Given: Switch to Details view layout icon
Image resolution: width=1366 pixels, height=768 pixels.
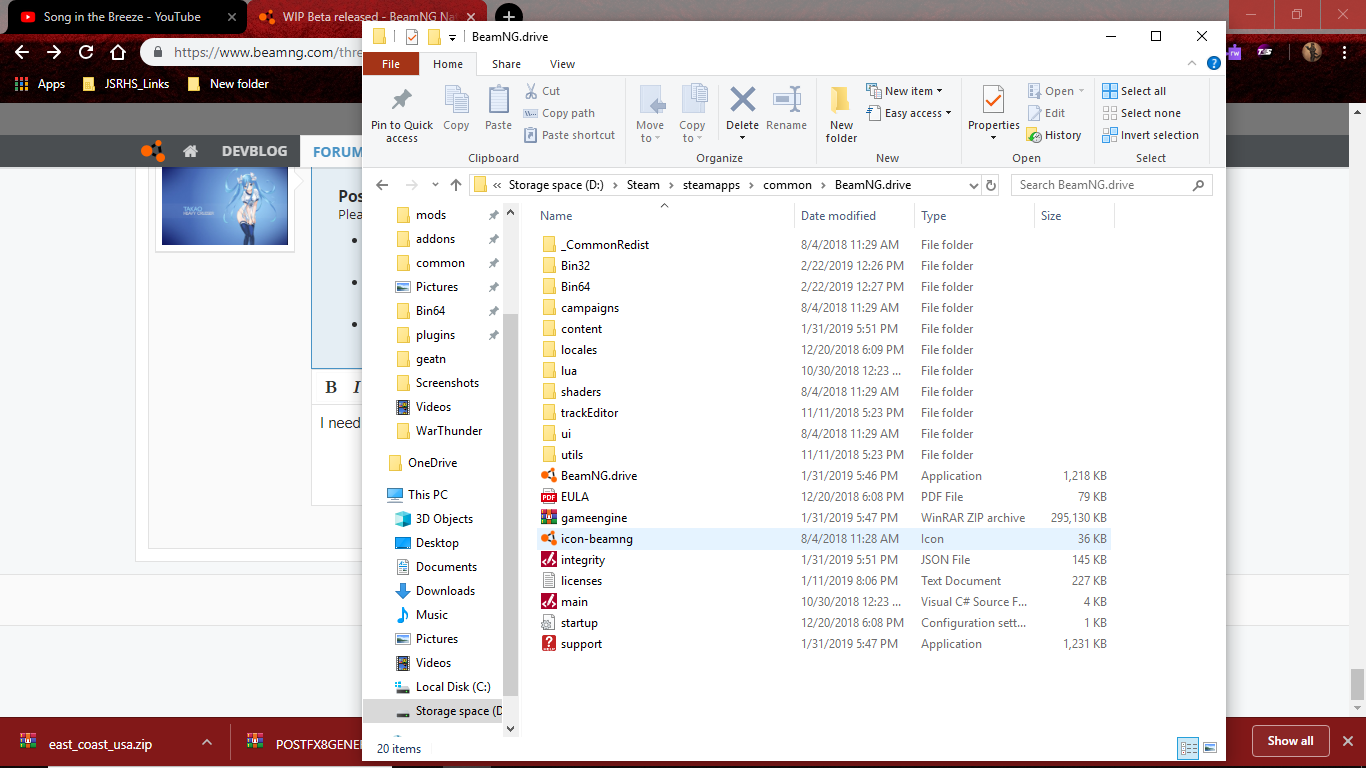Looking at the screenshot, I should point(1188,747).
